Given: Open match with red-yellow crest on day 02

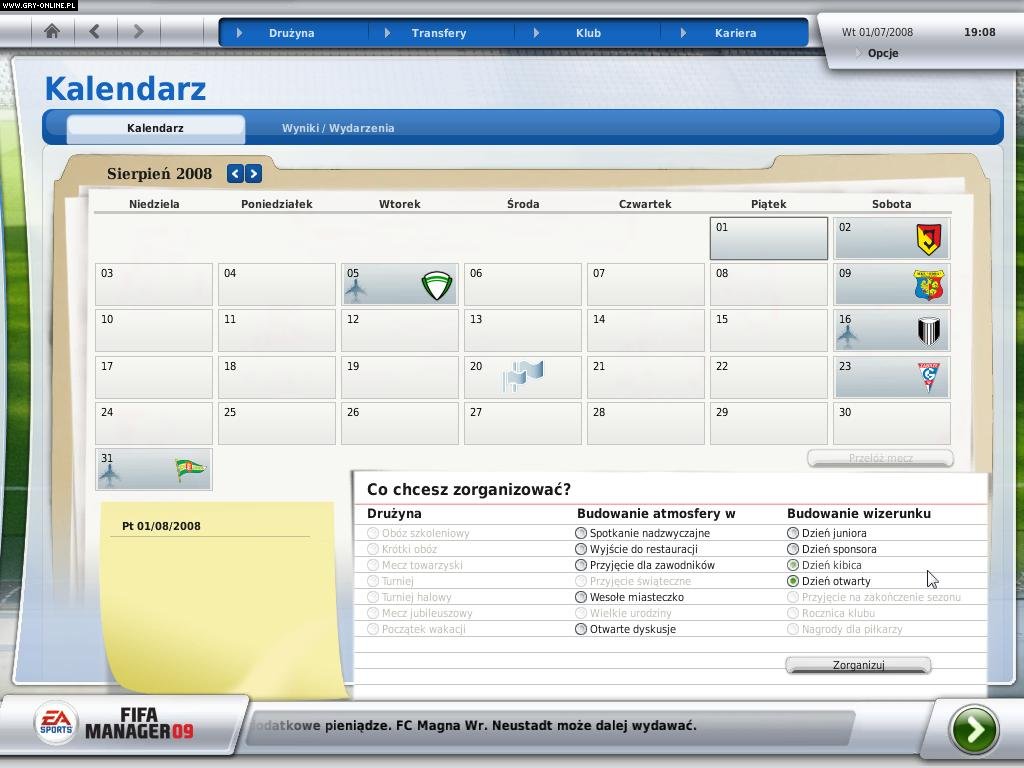Looking at the screenshot, I should pyautogui.click(x=928, y=240).
